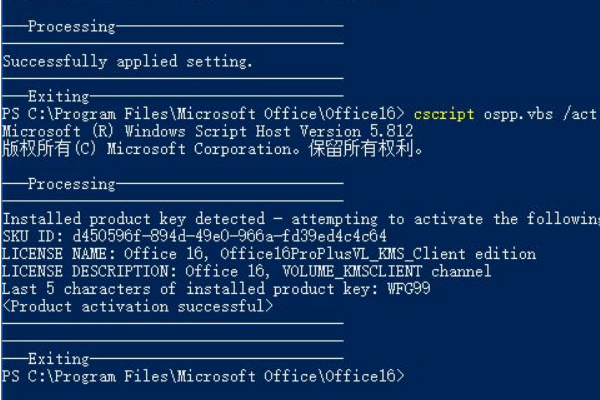Click "Processing" header above "Successfully applied setting"

[71, 27]
